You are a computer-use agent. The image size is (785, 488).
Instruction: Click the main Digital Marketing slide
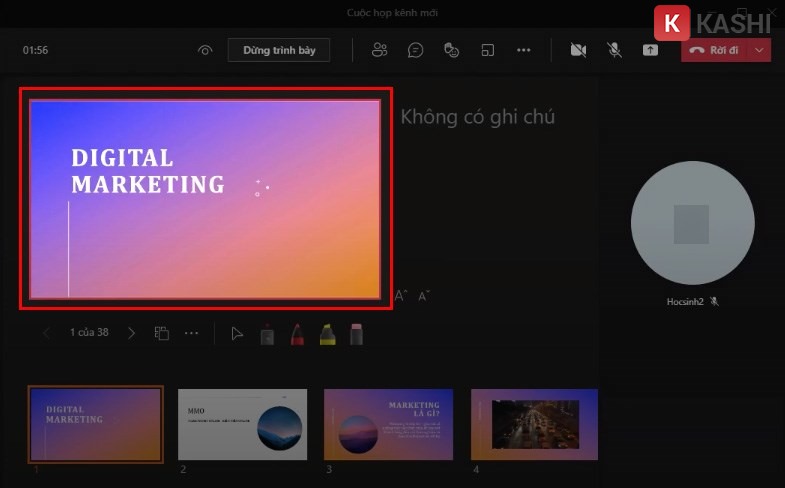[x=205, y=199]
